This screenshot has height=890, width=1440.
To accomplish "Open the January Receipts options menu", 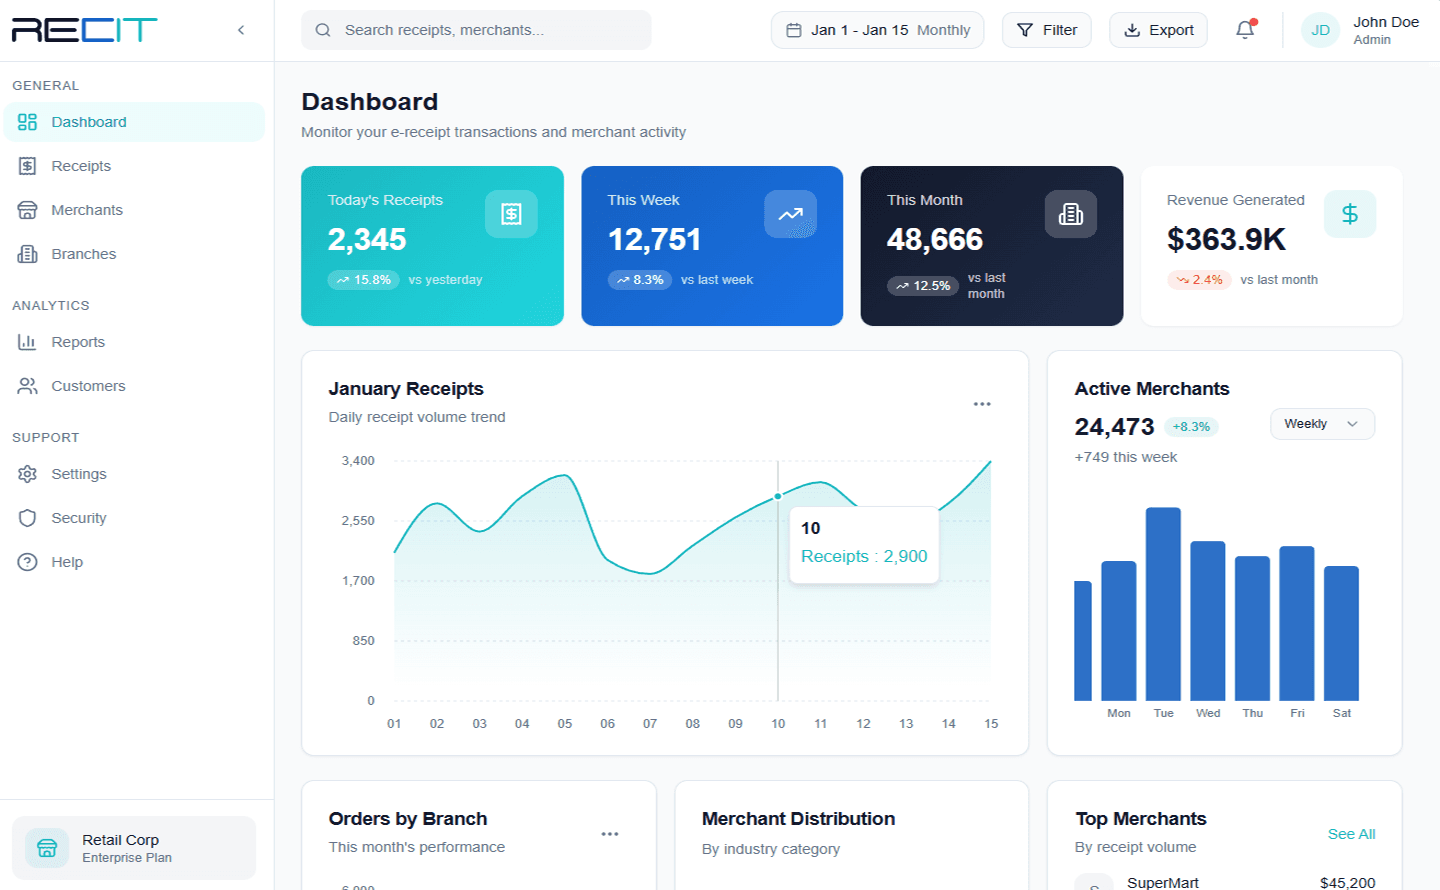I will pyautogui.click(x=982, y=403).
